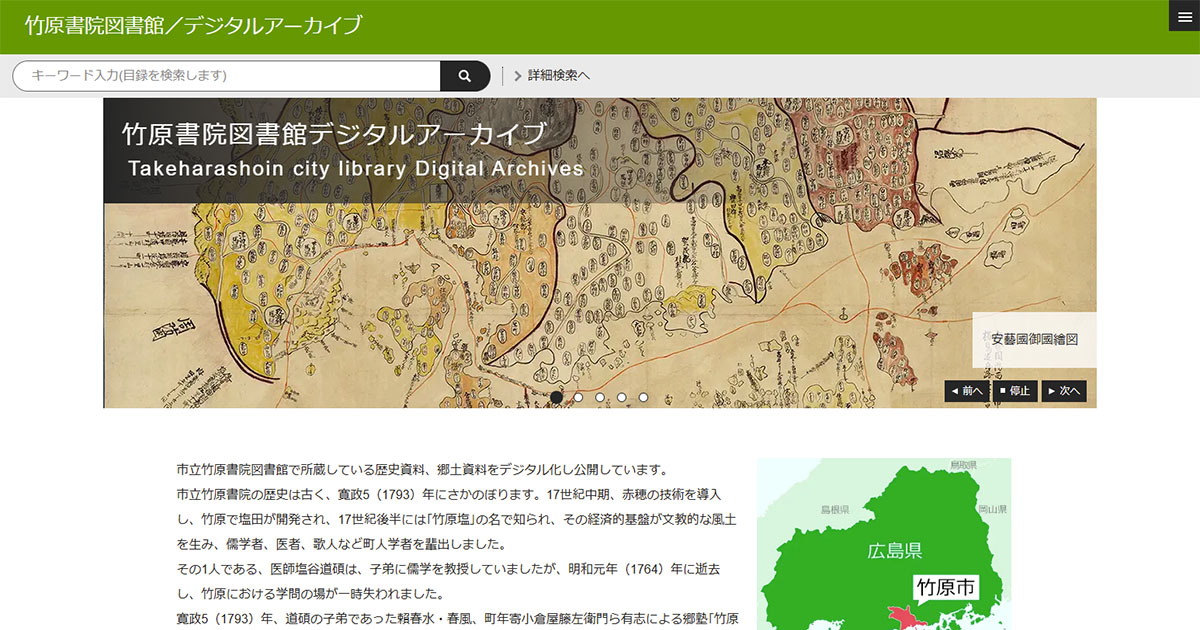Click the 安藝國御國繪図 slide caption
This screenshot has width=1200, height=630.
(x=1034, y=340)
